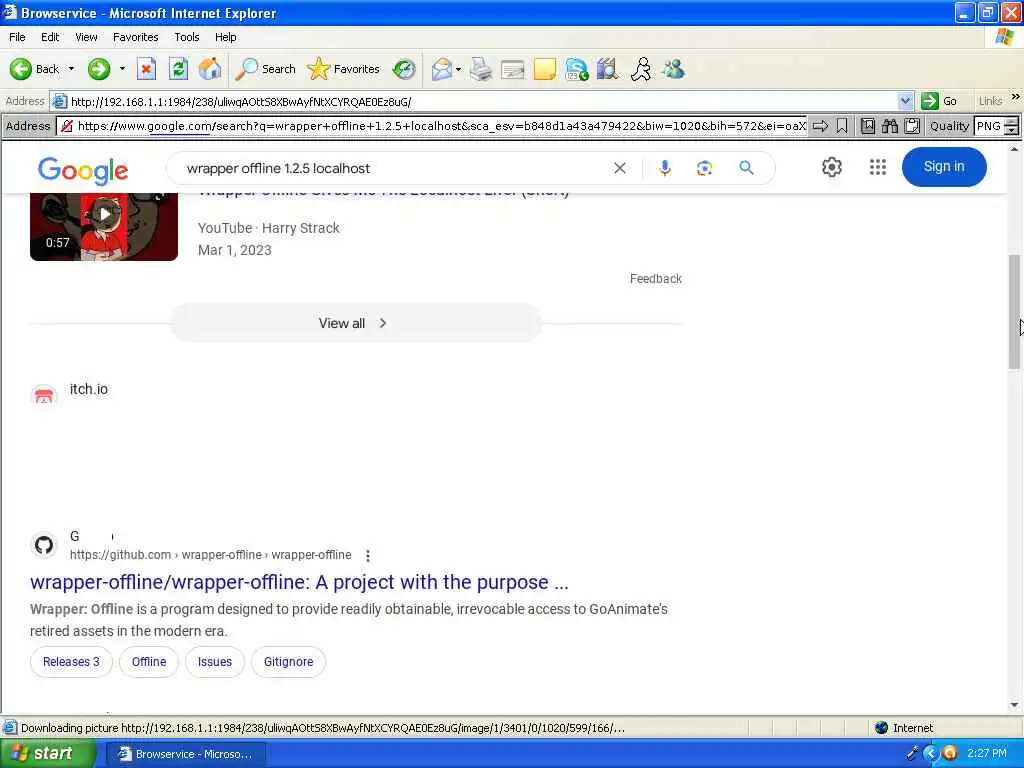The image size is (1024, 768).
Task: Click Browservice clipboard icon
Action: (912, 126)
